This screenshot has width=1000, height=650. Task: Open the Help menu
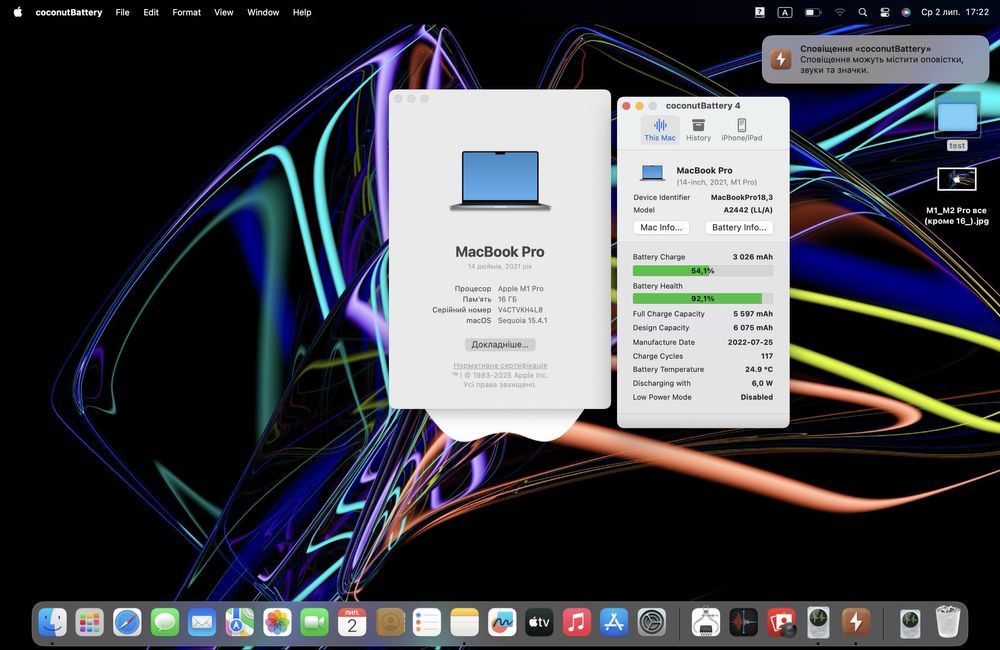[302, 12]
